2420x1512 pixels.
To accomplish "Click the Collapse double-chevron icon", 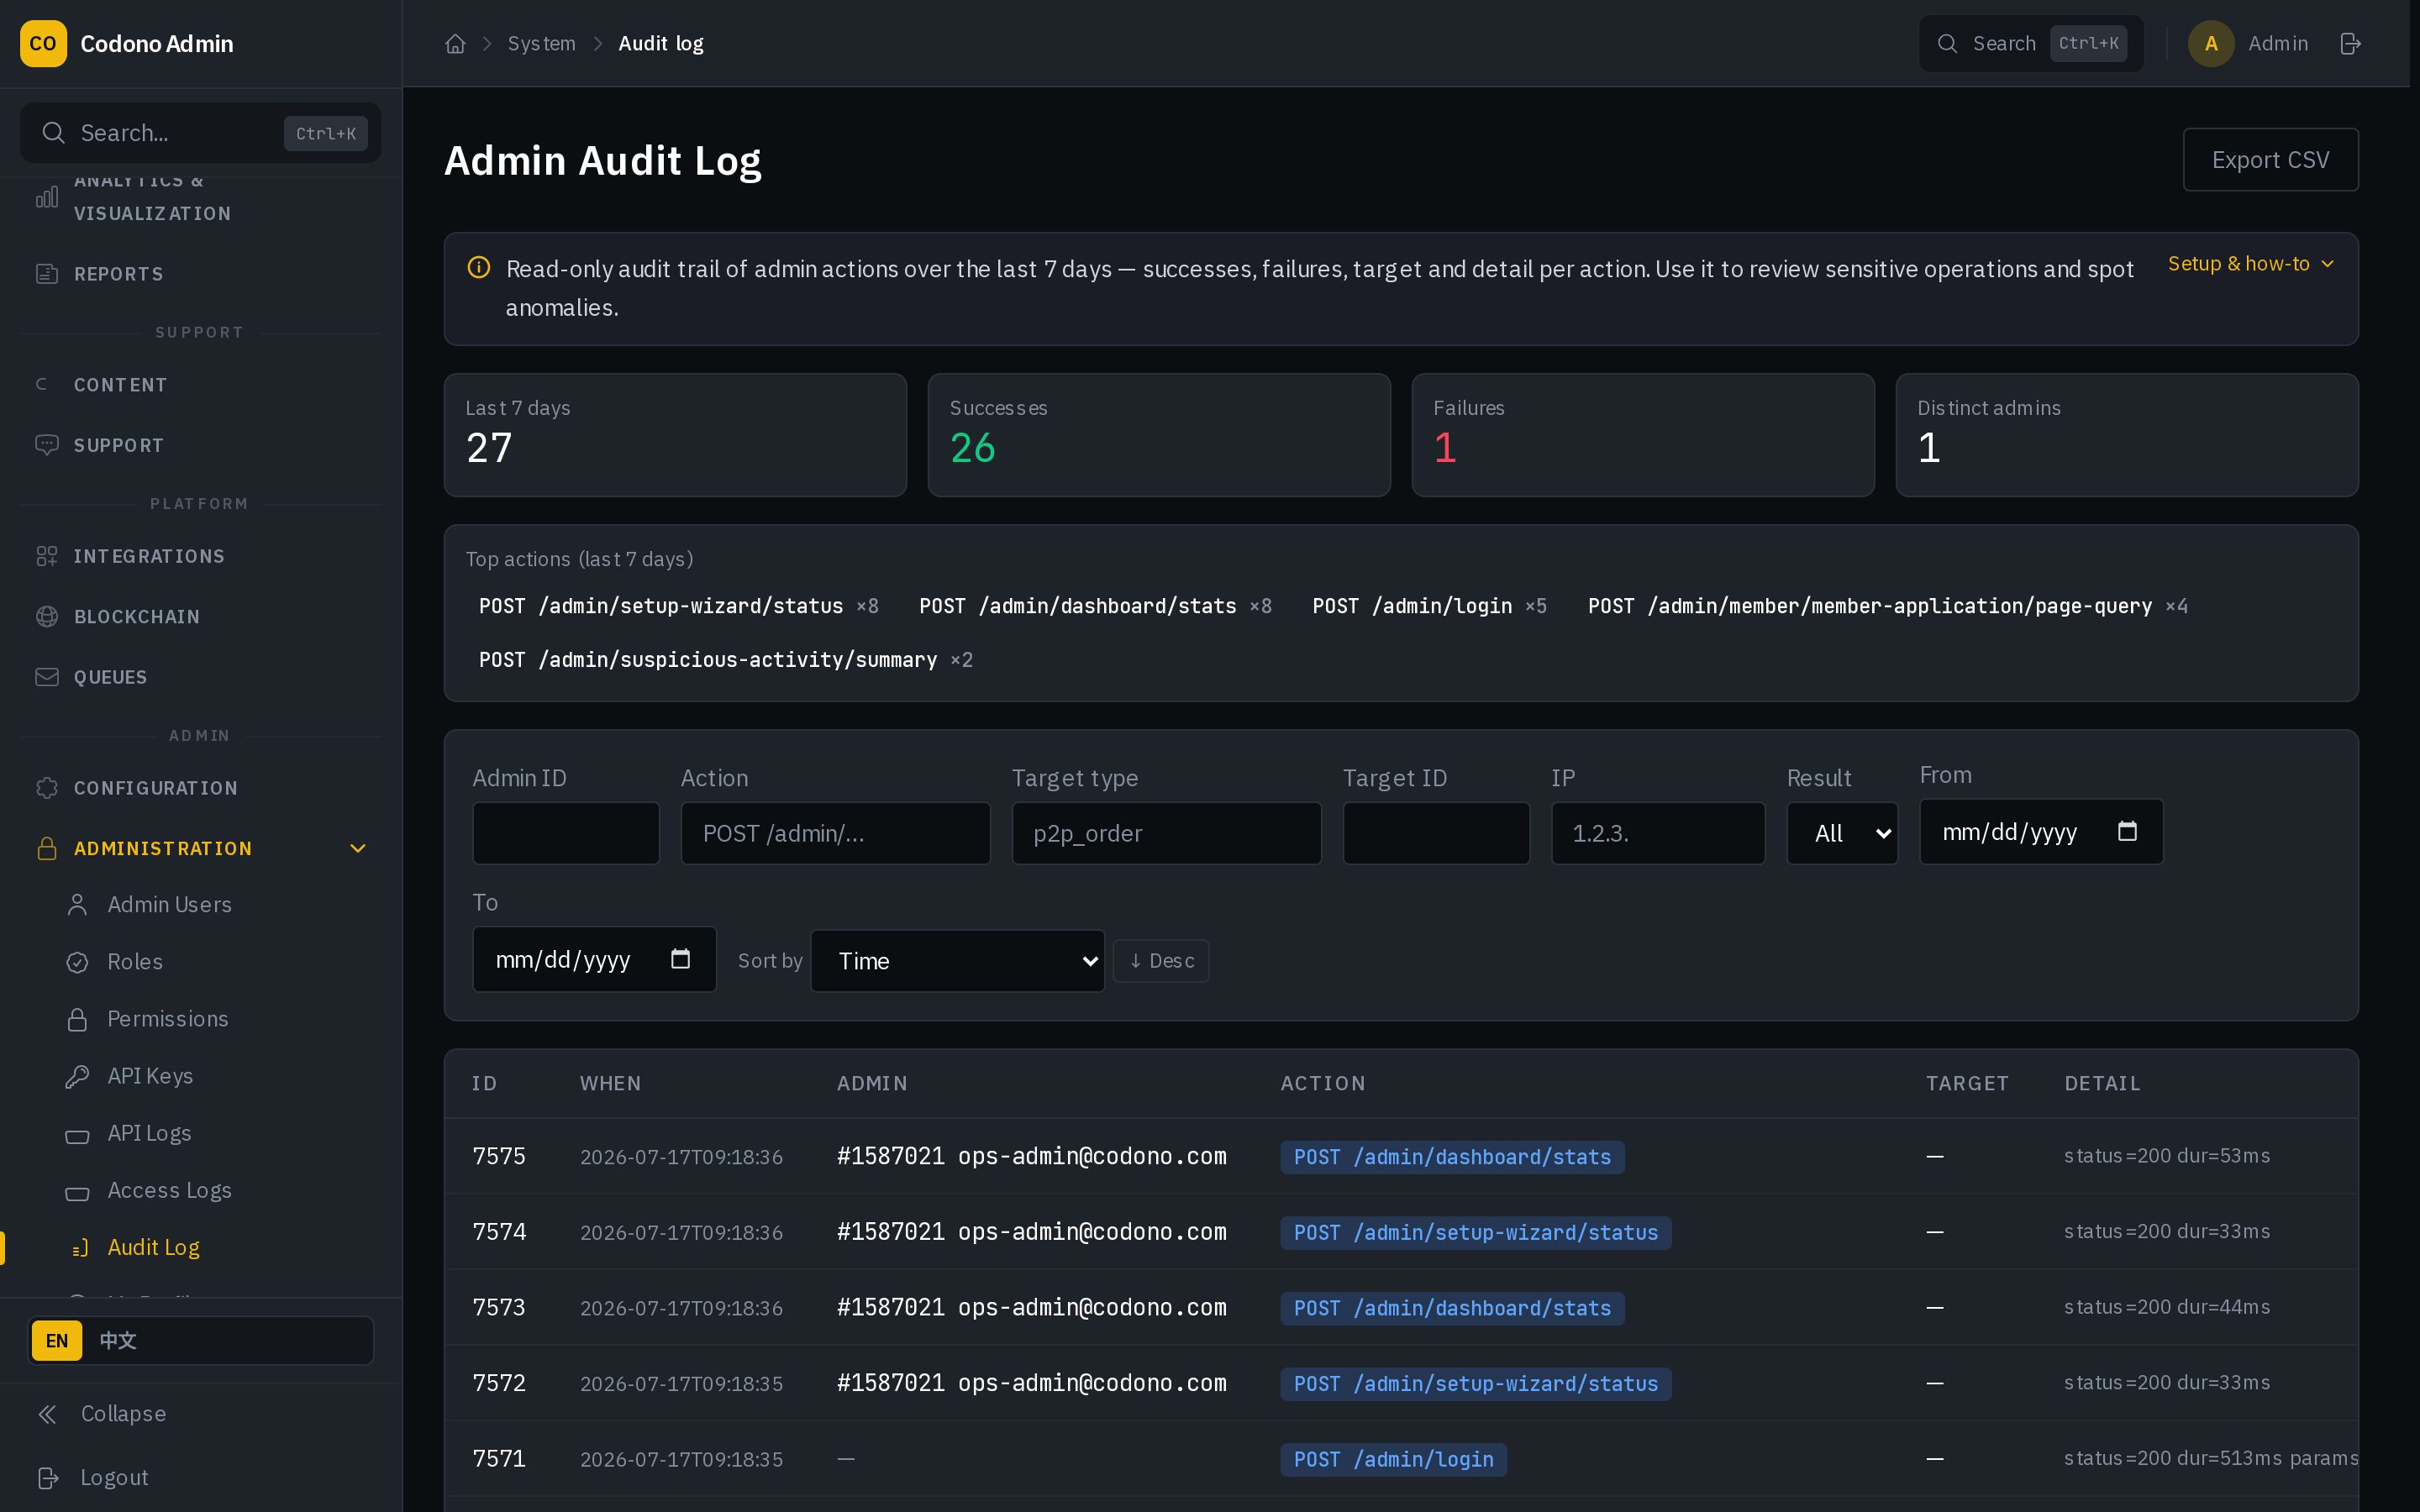I will click(47, 1414).
